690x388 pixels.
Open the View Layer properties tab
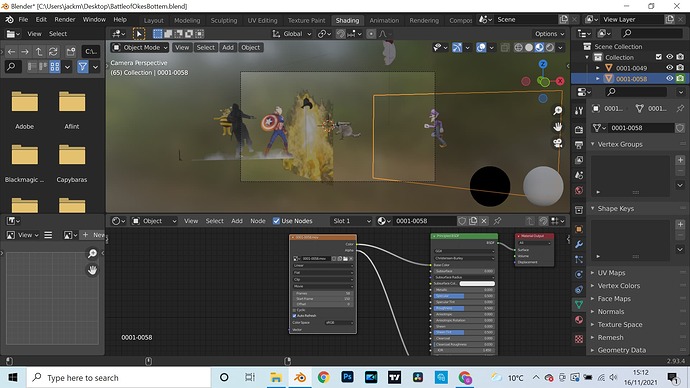pyautogui.click(x=579, y=160)
